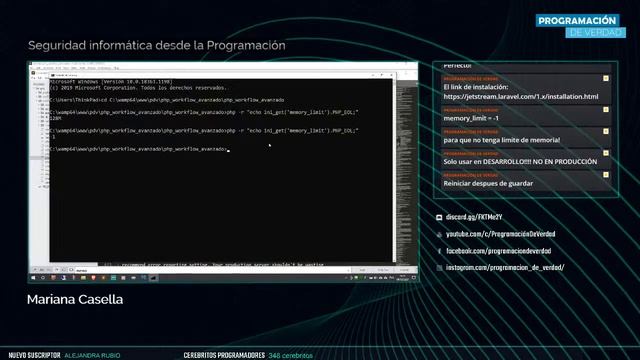The height and width of the screenshot is (360, 640).
Task: Click 'Seguridad informática desde la Programación' title
Action: [x=157, y=45]
